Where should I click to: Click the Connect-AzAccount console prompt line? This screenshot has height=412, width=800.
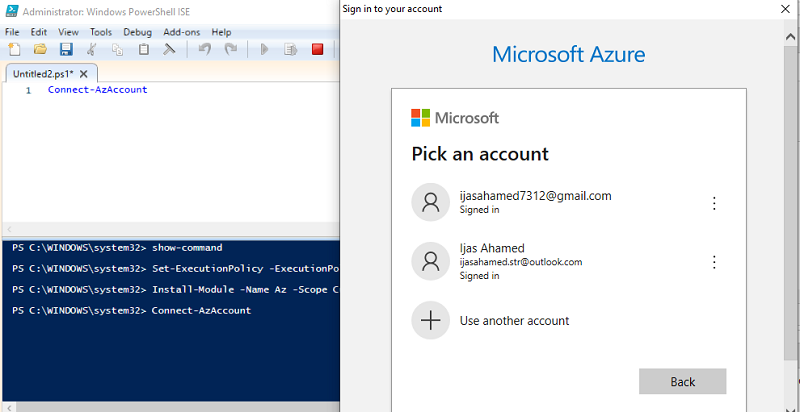[132, 311]
